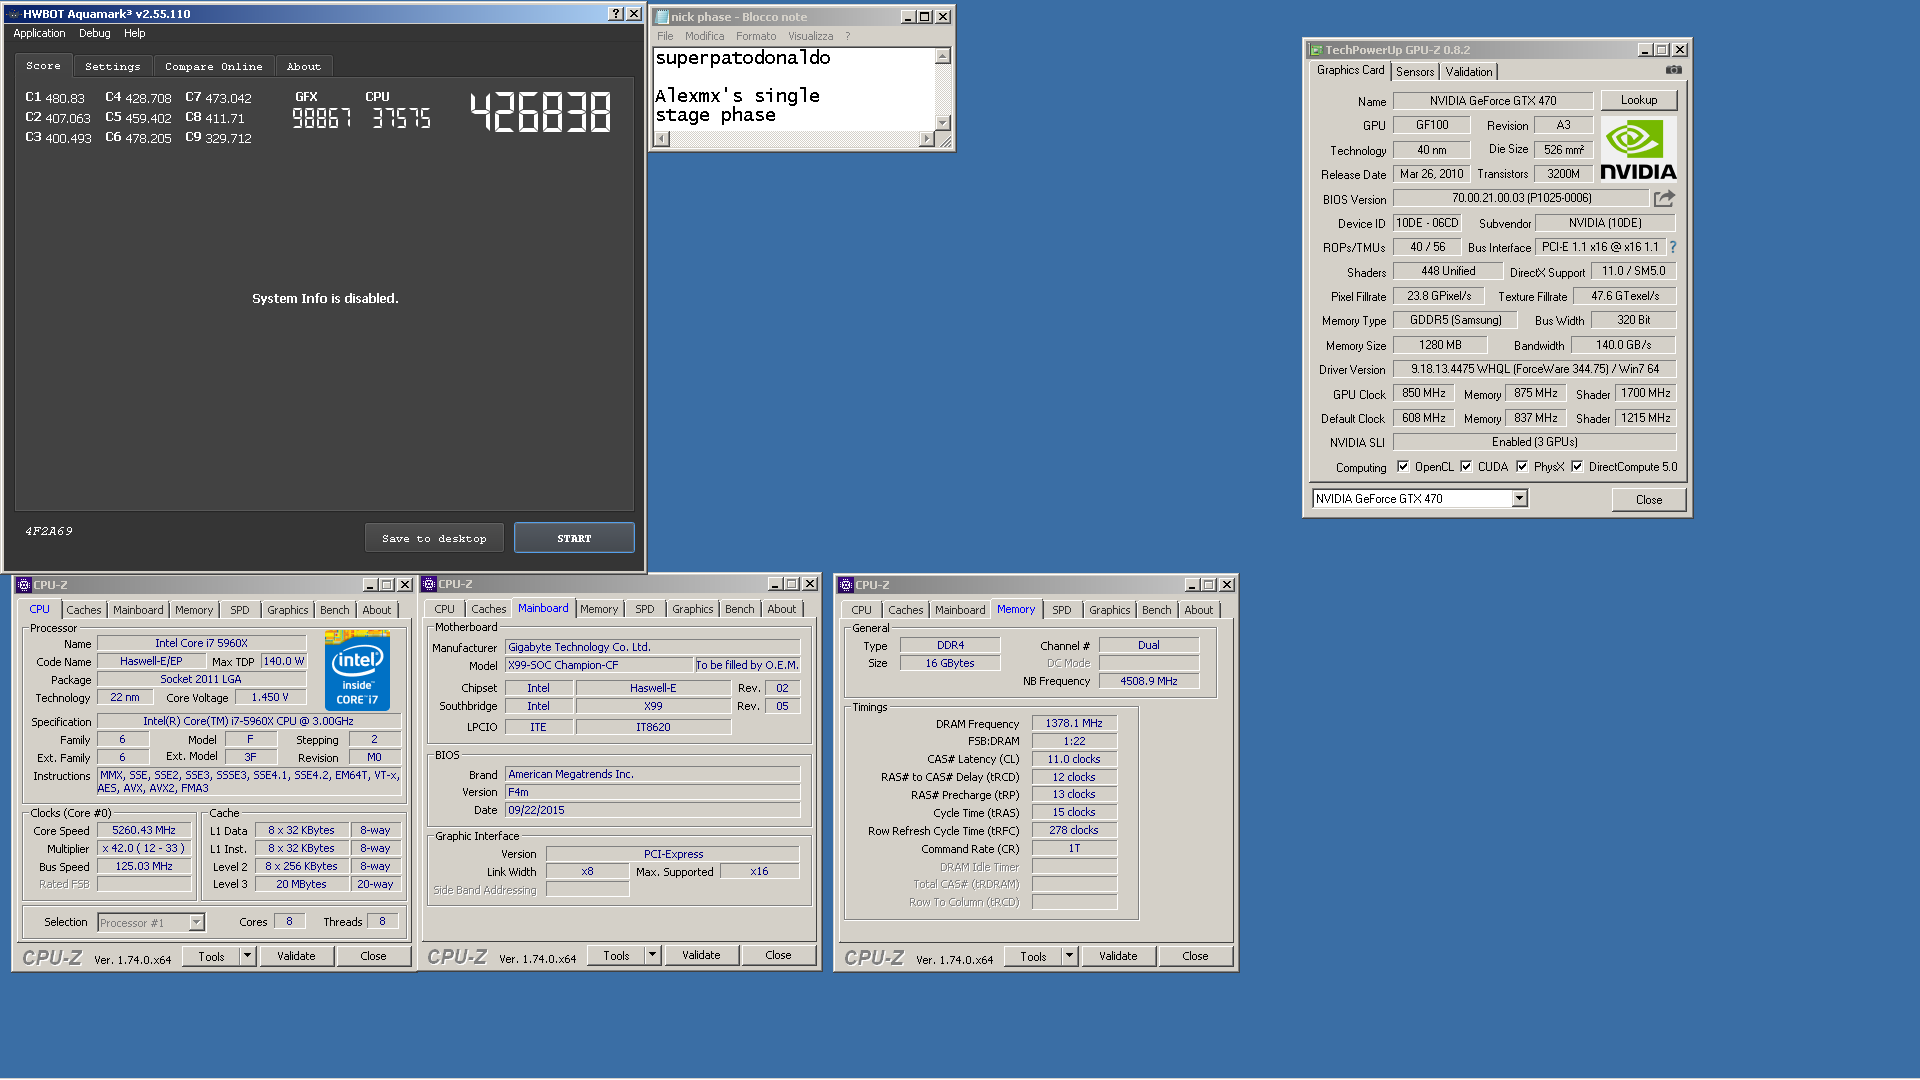The height and width of the screenshot is (1080, 1920).
Task: Click Validate in CPU-Z CPU window
Action: coord(296,956)
